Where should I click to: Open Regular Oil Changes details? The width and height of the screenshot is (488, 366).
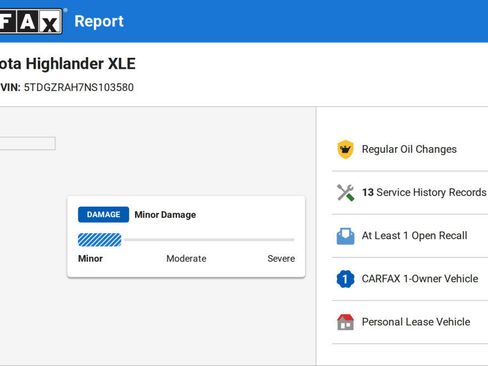pos(410,149)
